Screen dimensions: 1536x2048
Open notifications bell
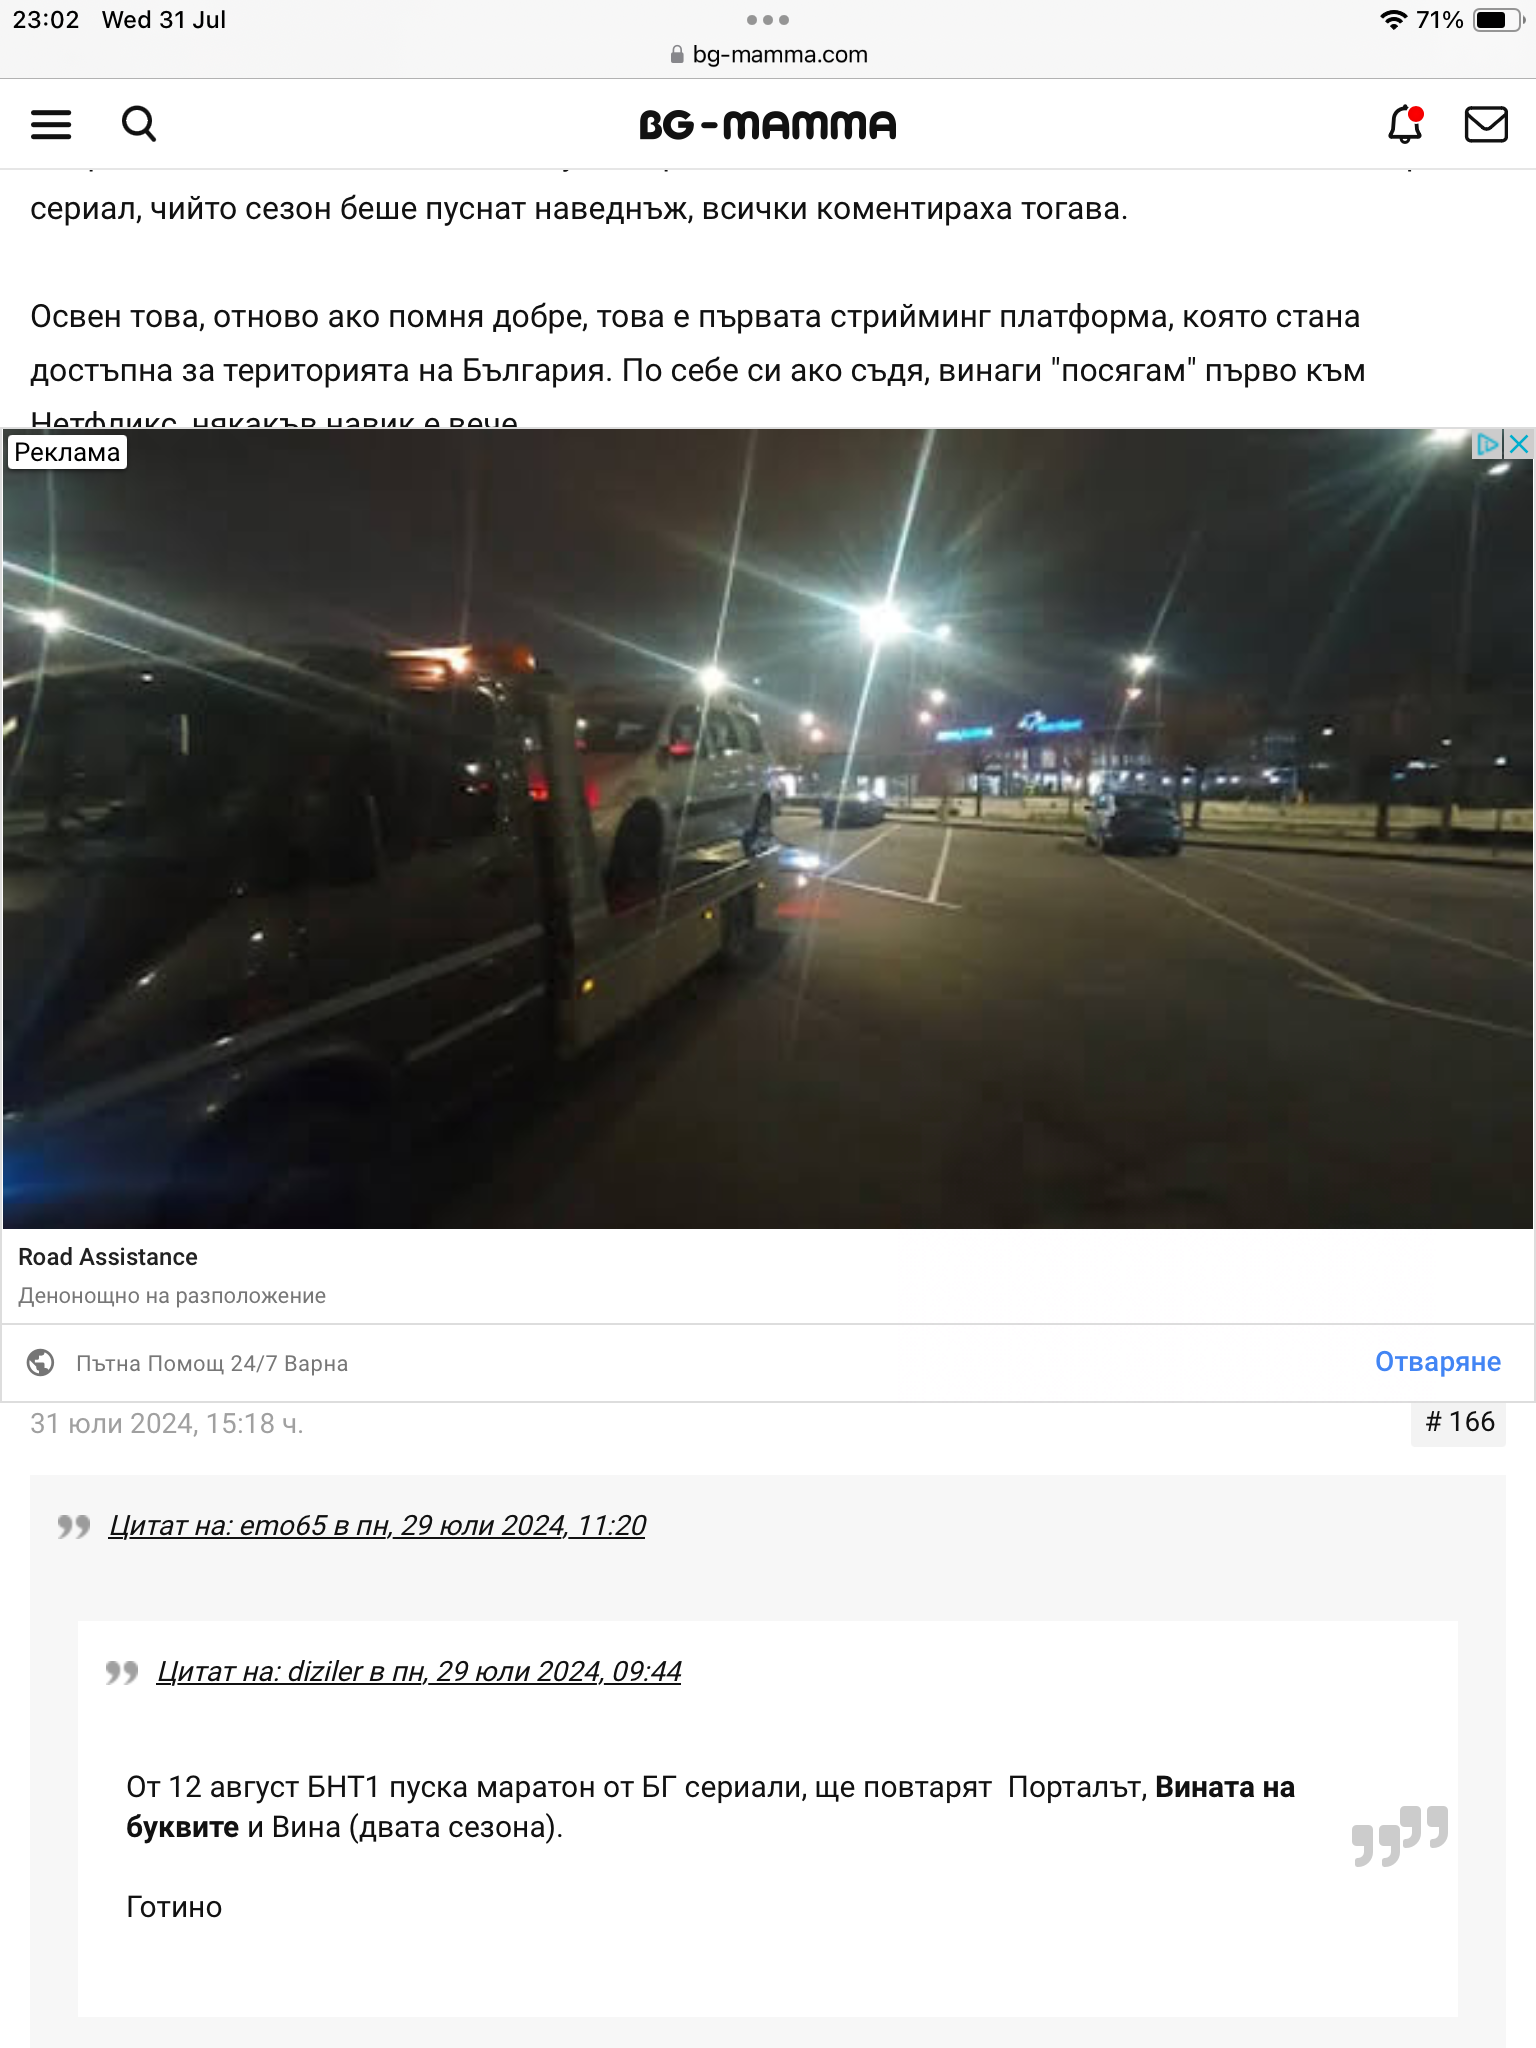(1405, 124)
